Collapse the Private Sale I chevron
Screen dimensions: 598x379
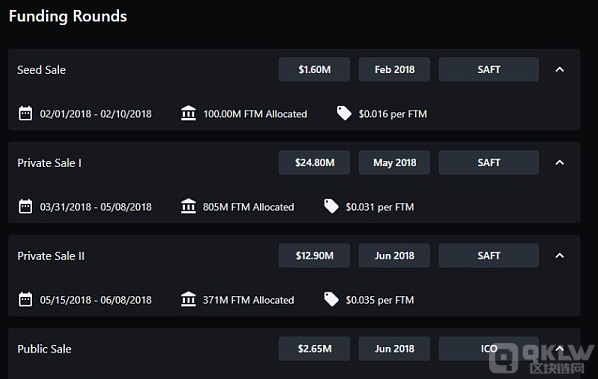pyautogui.click(x=559, y=162)
